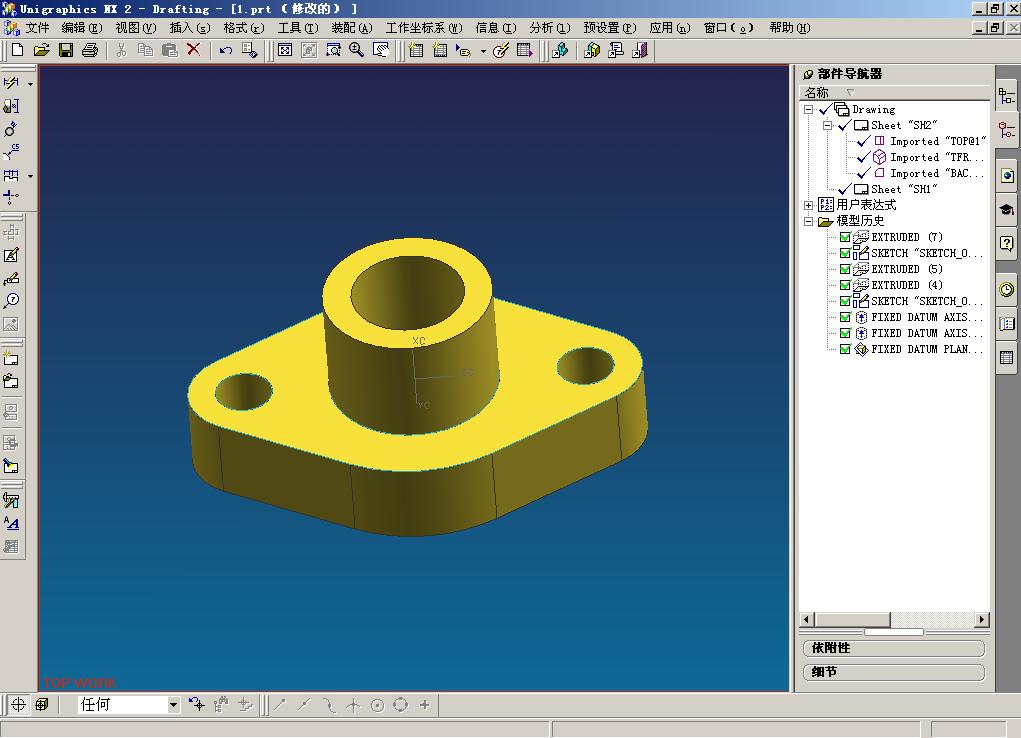Click the Exit door icon in toolbar
The width and height of the screenshot is (1021, 738).
pyautogui.click(x=641, y=50)
